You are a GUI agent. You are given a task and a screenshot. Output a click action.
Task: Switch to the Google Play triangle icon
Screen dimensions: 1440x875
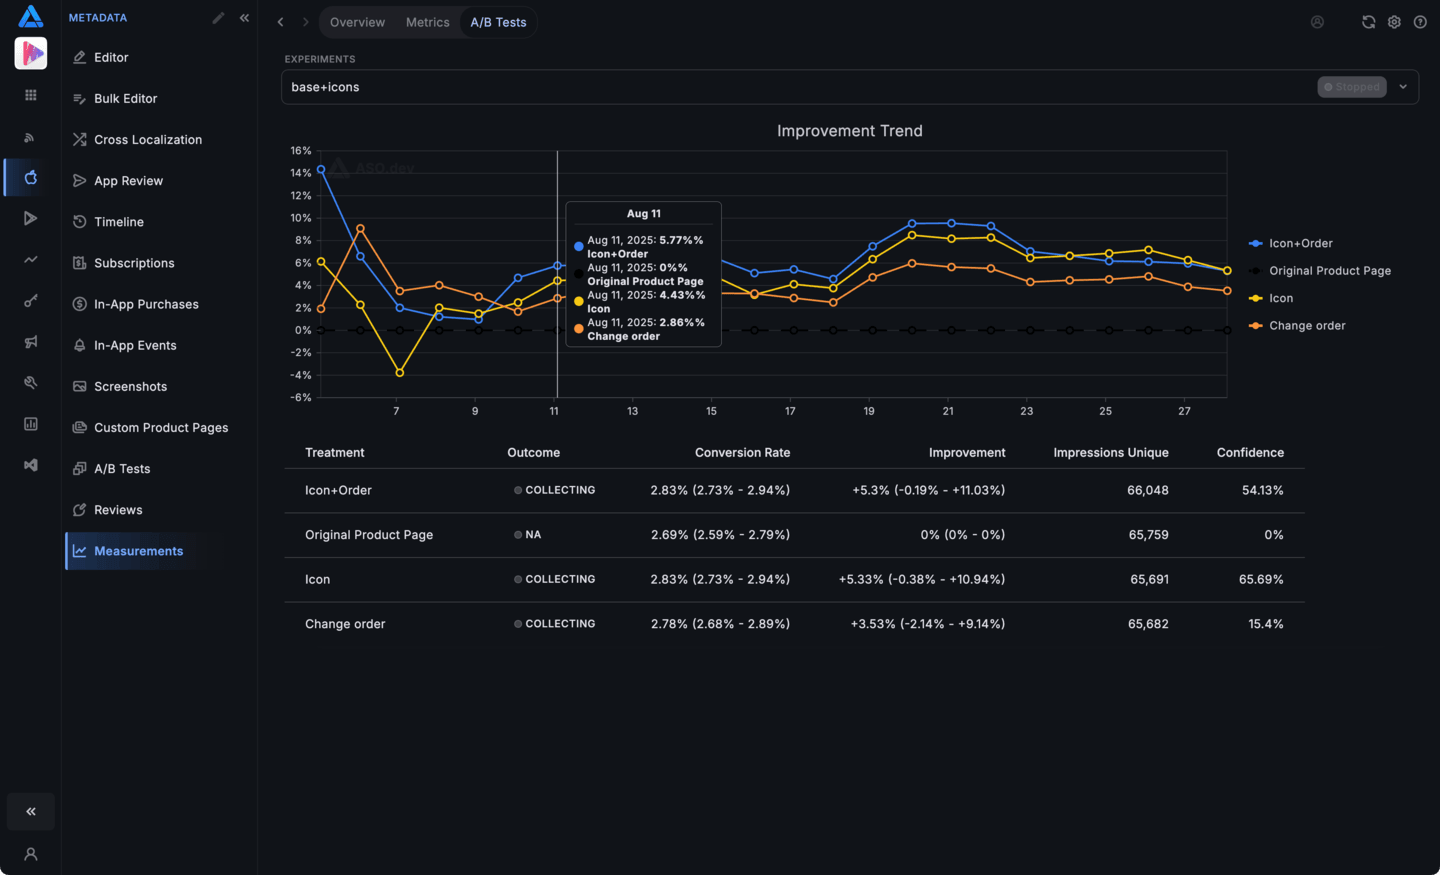click(x=31, y=218)
